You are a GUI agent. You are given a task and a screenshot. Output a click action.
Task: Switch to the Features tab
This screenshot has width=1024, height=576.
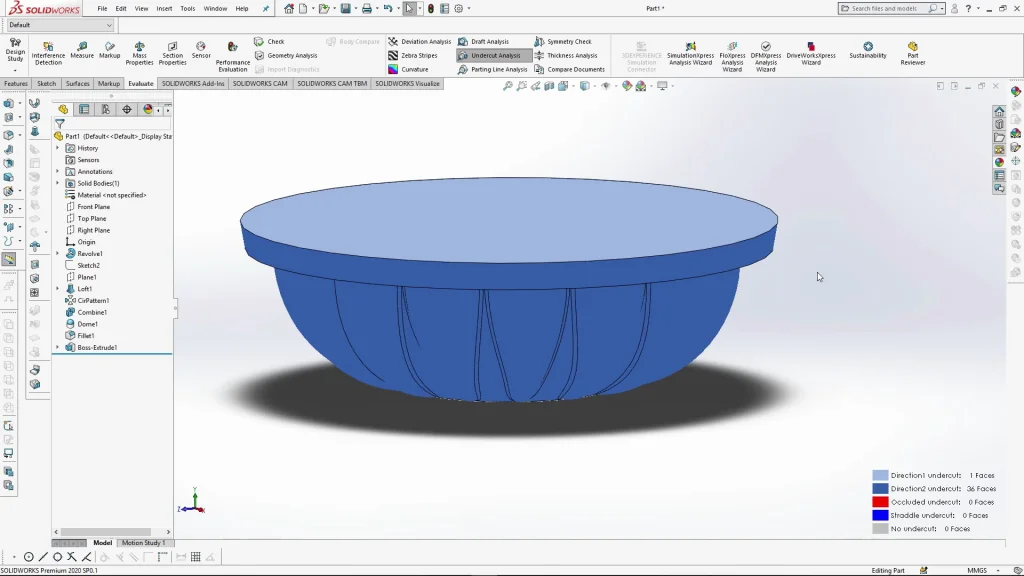tap(16, 84)
